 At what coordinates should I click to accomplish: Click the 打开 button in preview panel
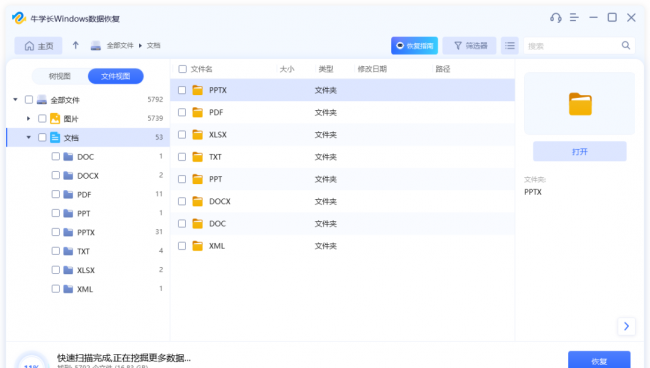(x=580, y=151)
